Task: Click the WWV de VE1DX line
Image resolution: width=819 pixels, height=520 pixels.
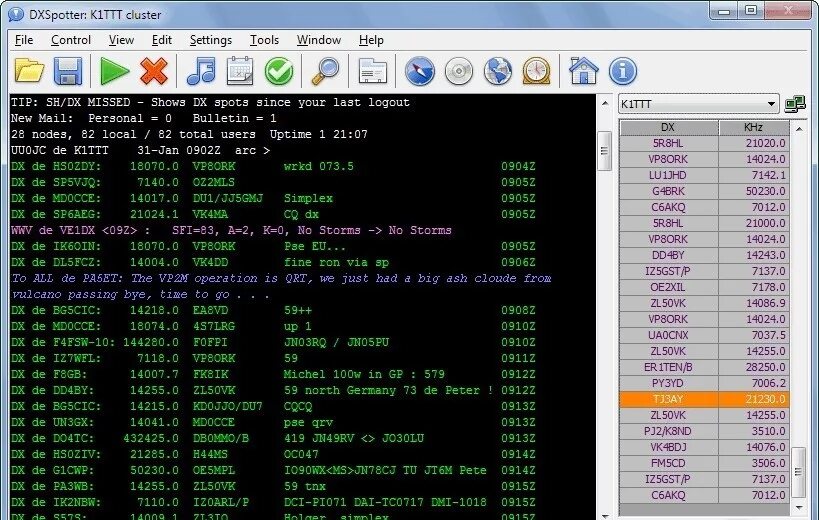Action: pos(231,230)
